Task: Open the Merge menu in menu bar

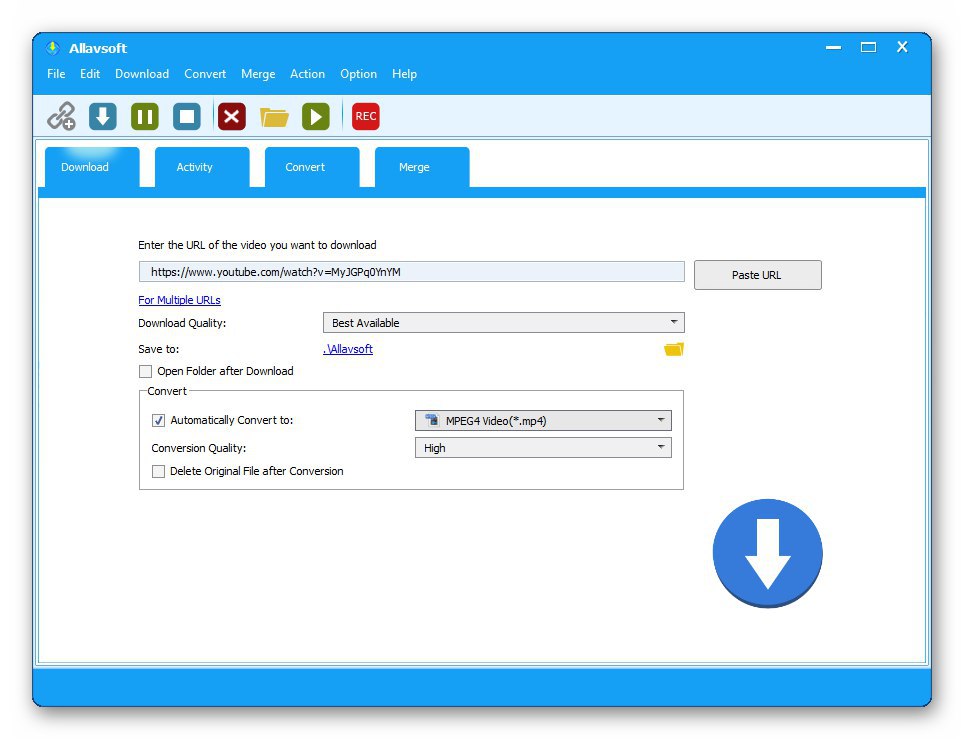Action: pyautogui.click(x=258, y=74)
